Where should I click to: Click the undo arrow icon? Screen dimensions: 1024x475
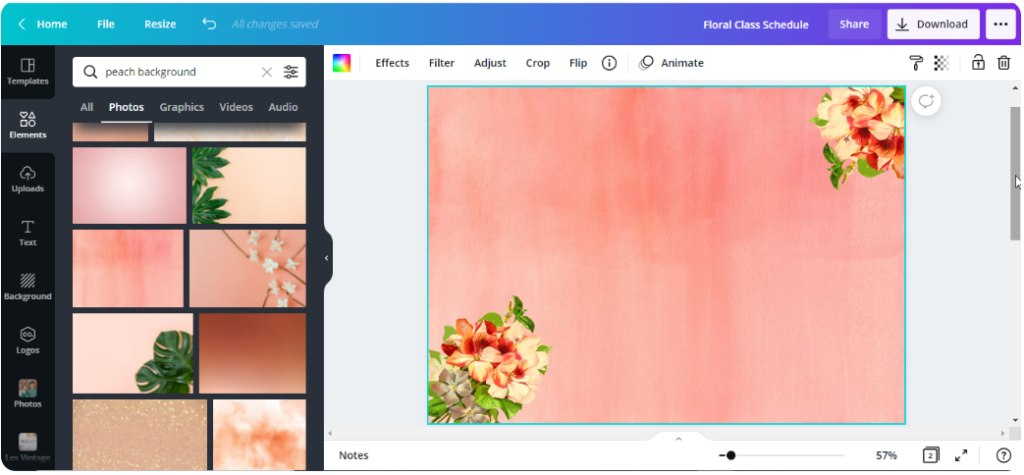point(208,24)
